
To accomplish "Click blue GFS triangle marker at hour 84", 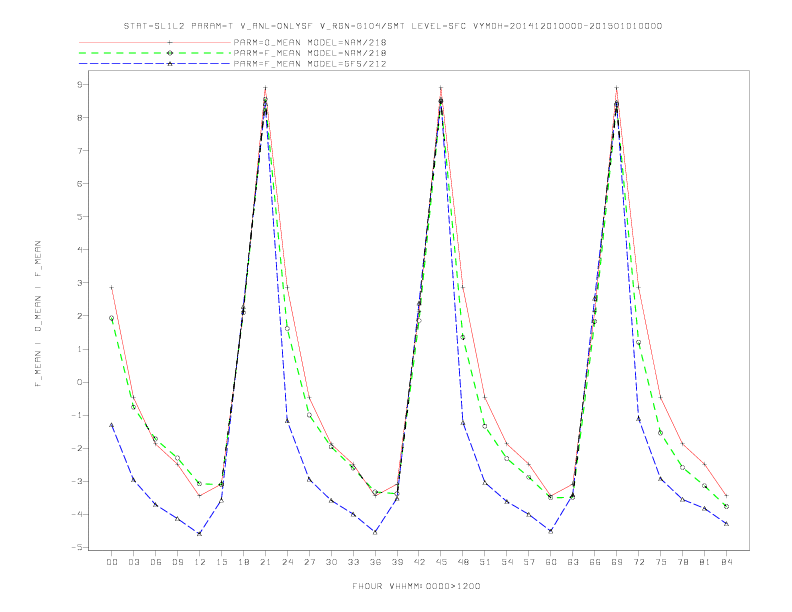I will [x=726, y=524].
